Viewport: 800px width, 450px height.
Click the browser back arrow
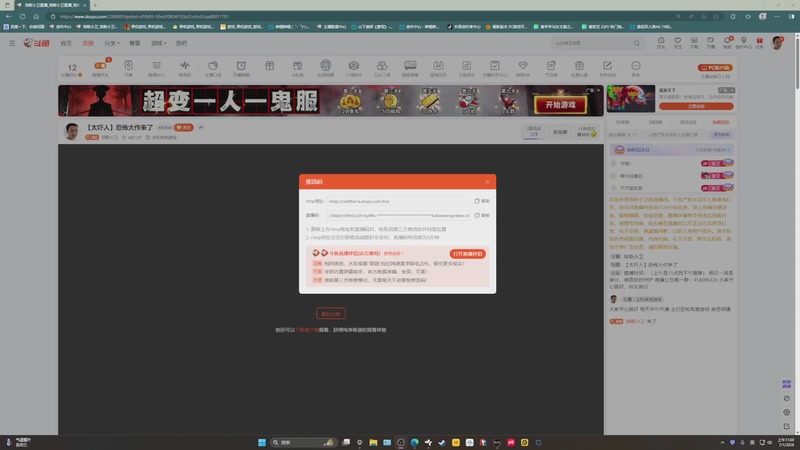point(9,16)
